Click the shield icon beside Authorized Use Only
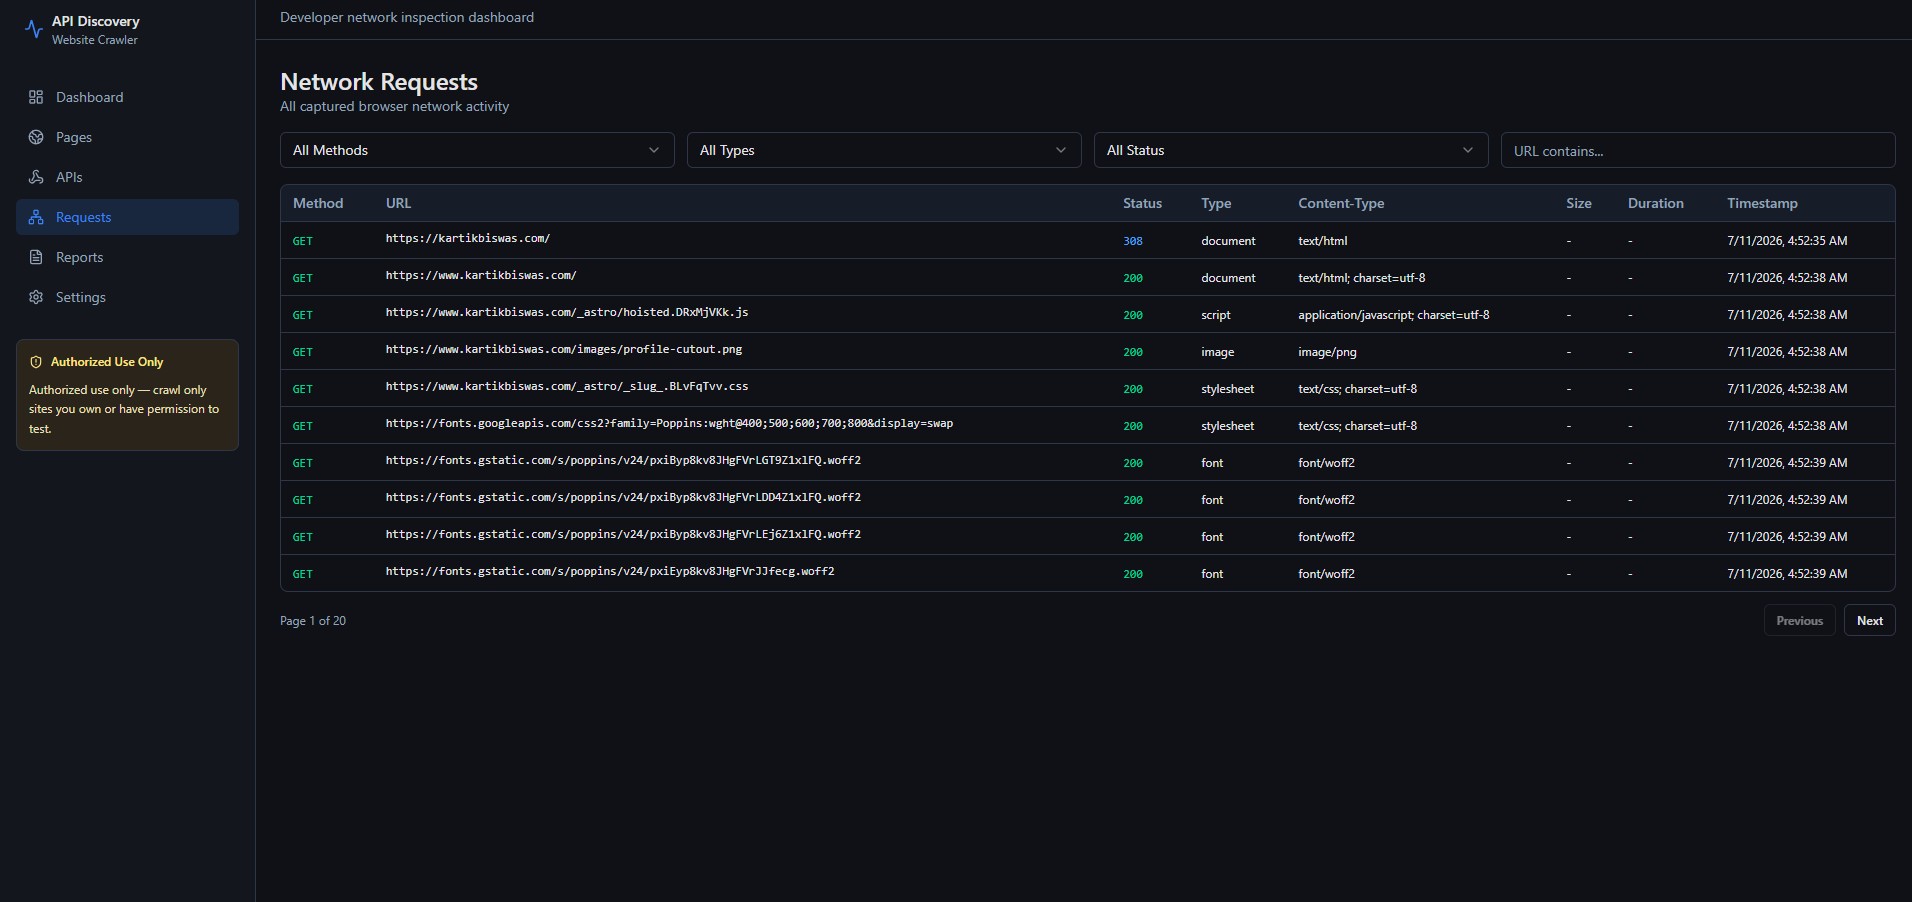The height and width of the screenshot is (902, 1912). [36, 362]
